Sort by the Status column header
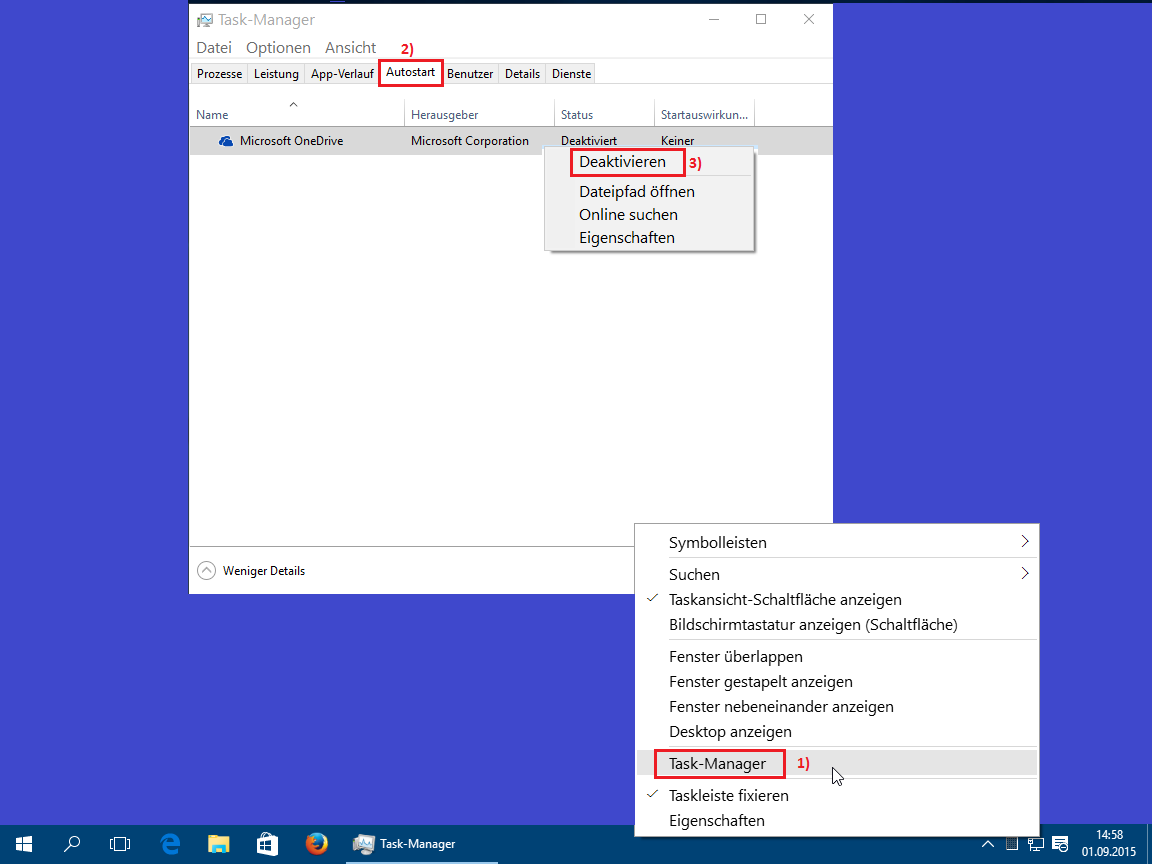 coord(604,114)
